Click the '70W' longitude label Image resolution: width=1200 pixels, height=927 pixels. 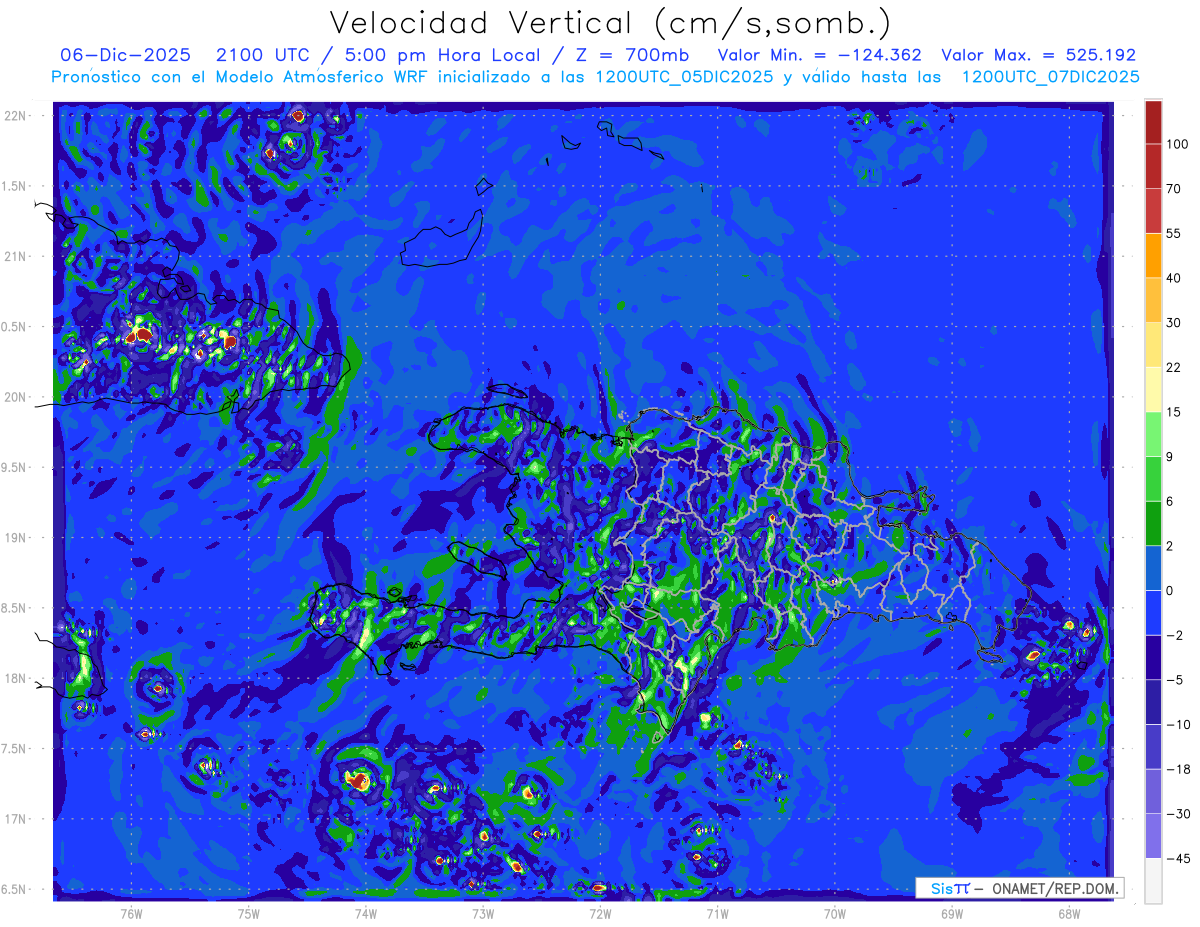pos(834,914)
